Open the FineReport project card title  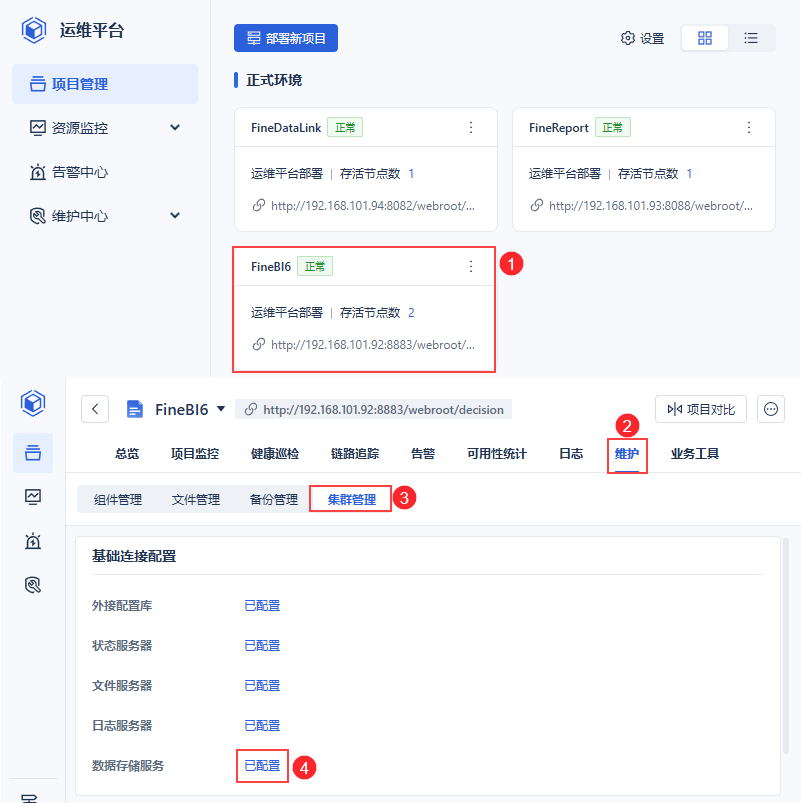tap(559, 128)
